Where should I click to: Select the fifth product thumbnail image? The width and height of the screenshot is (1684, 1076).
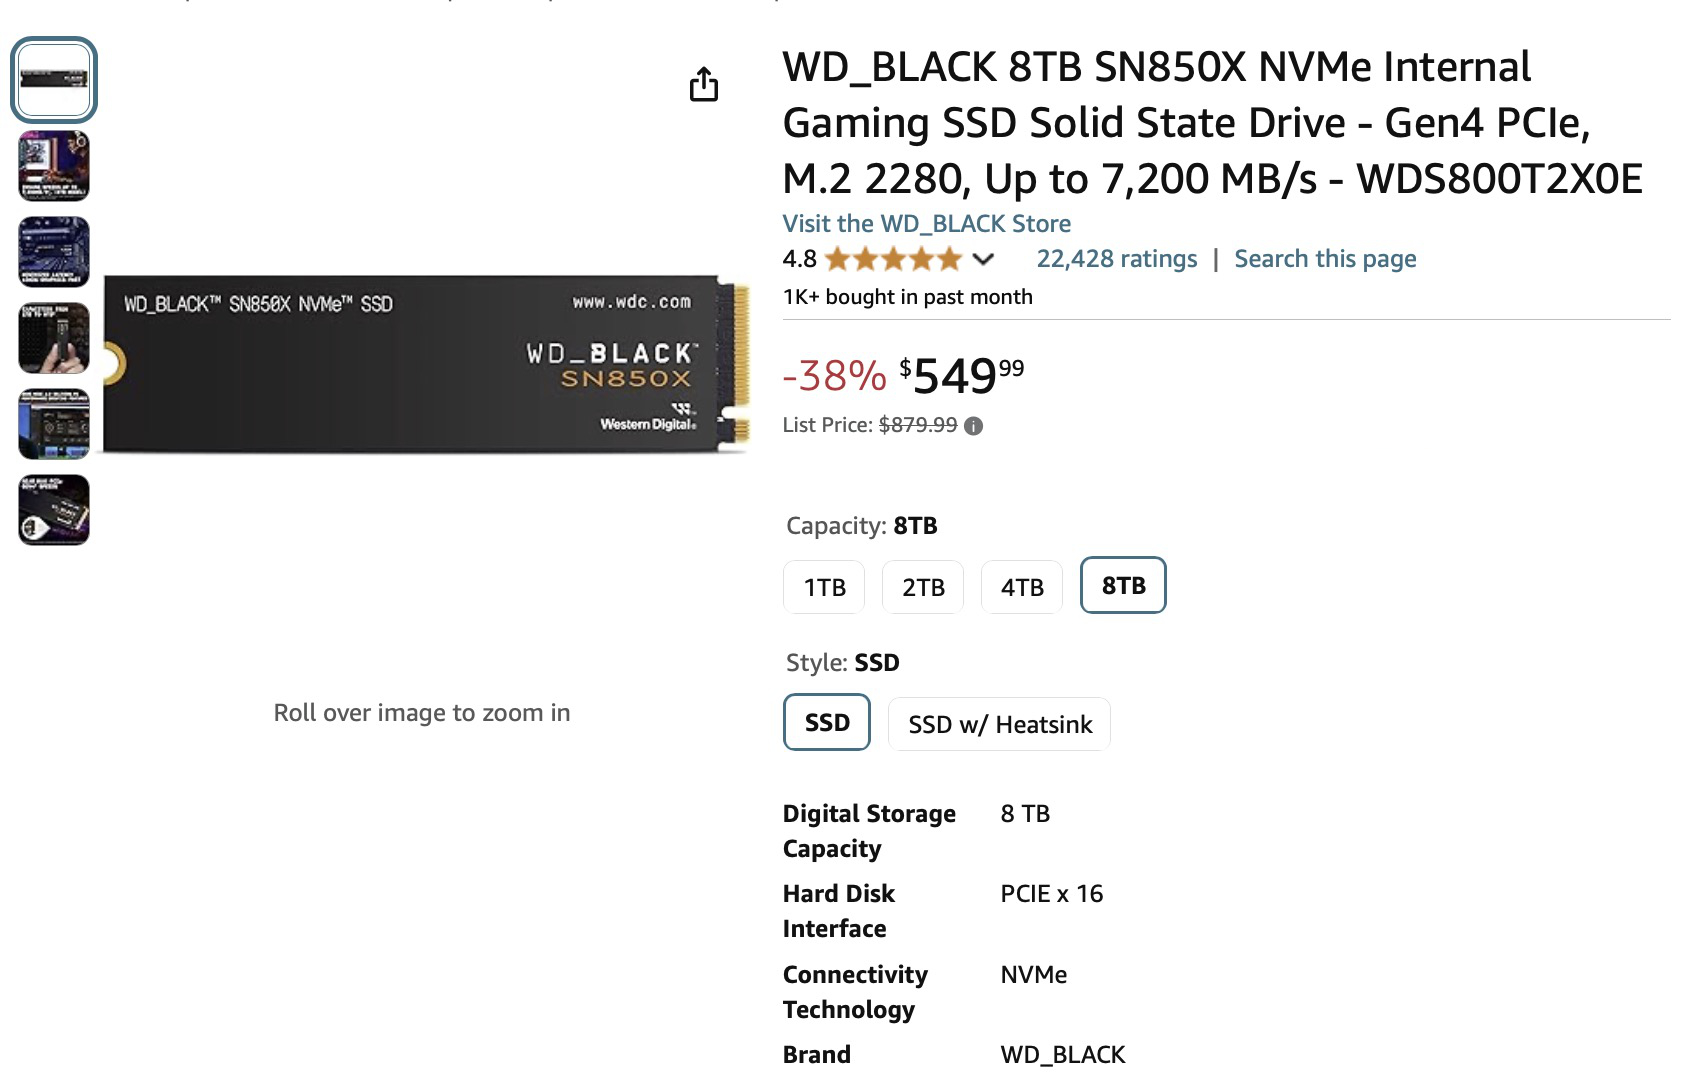point(54,424)
